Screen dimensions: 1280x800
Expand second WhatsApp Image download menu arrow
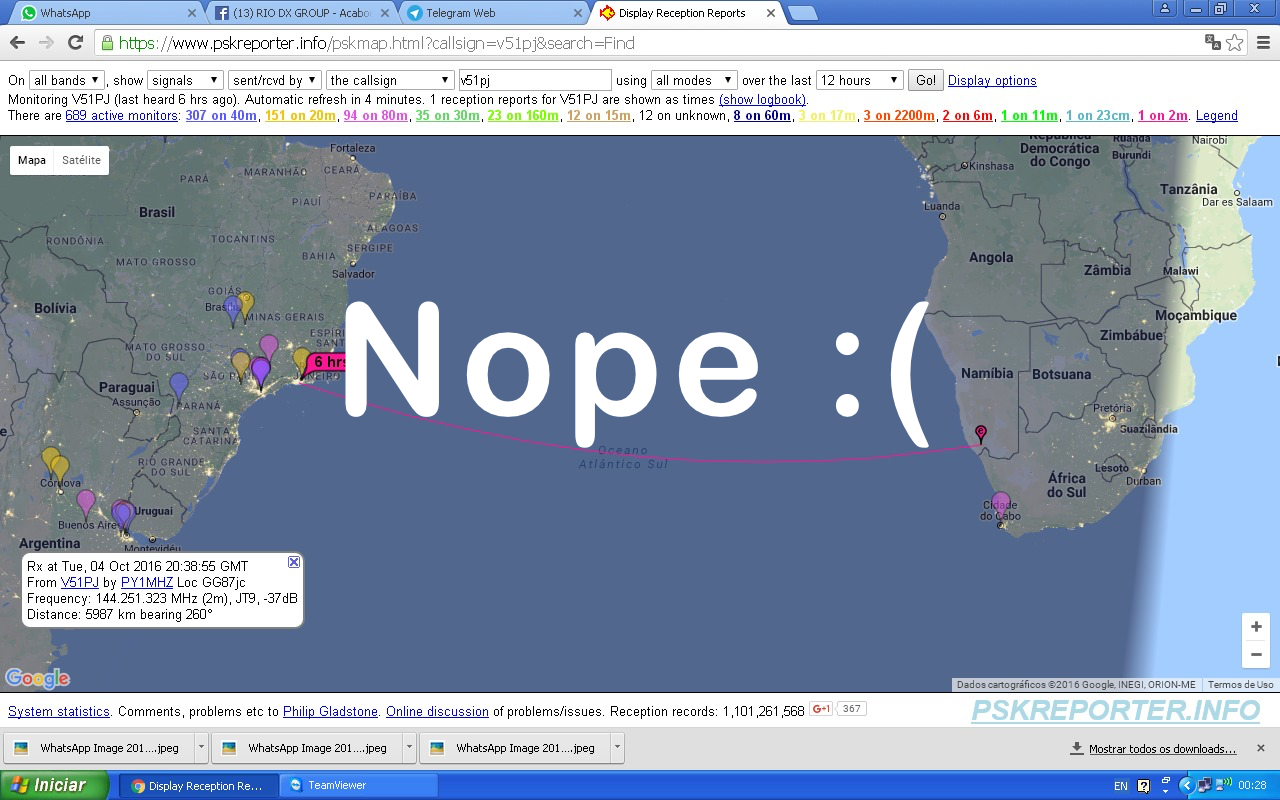(409, 748)
